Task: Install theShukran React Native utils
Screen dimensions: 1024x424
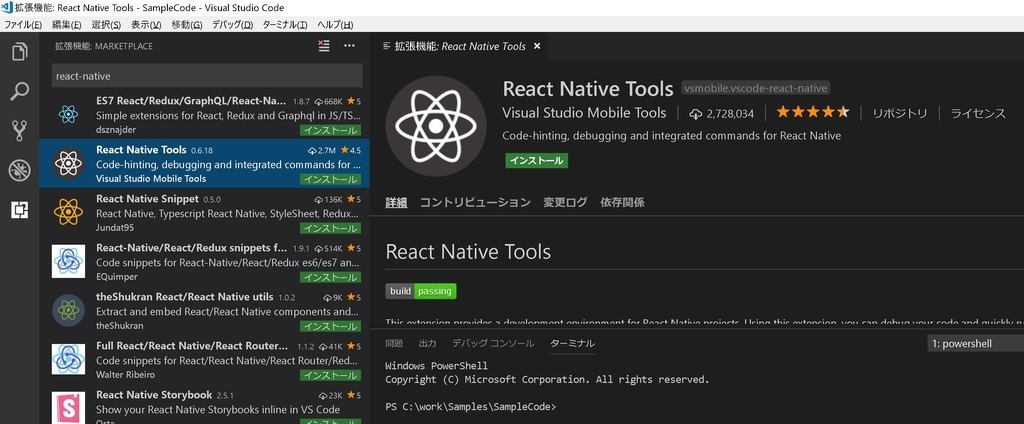Action: 330,326
